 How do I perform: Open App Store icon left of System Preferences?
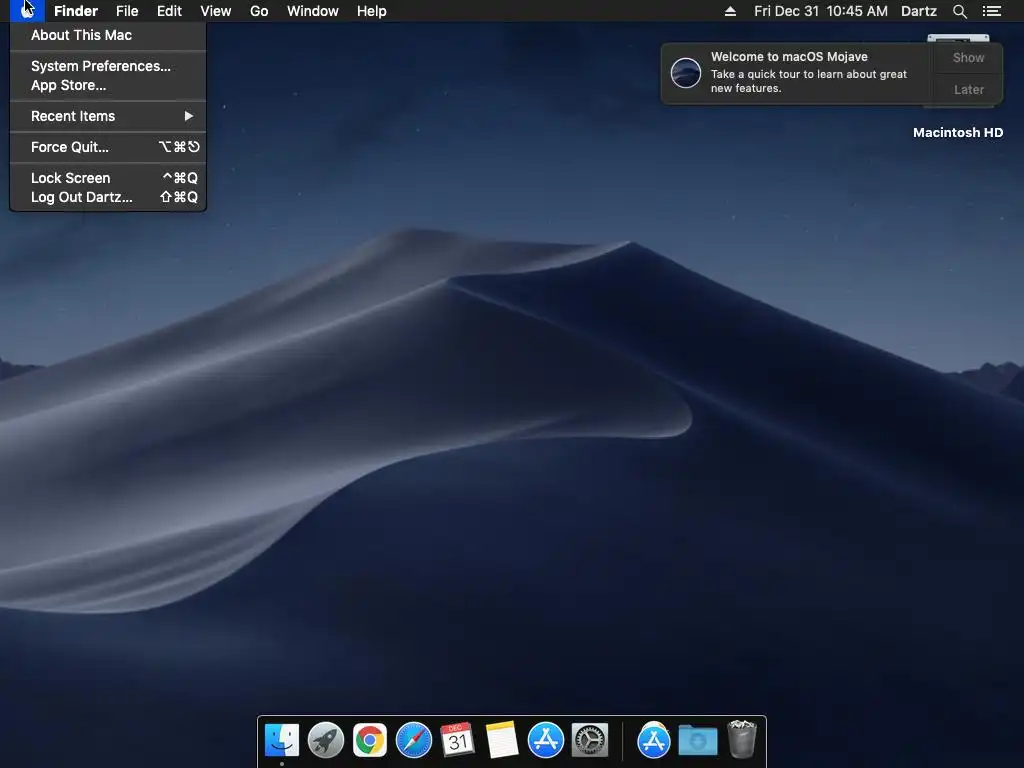545,740
